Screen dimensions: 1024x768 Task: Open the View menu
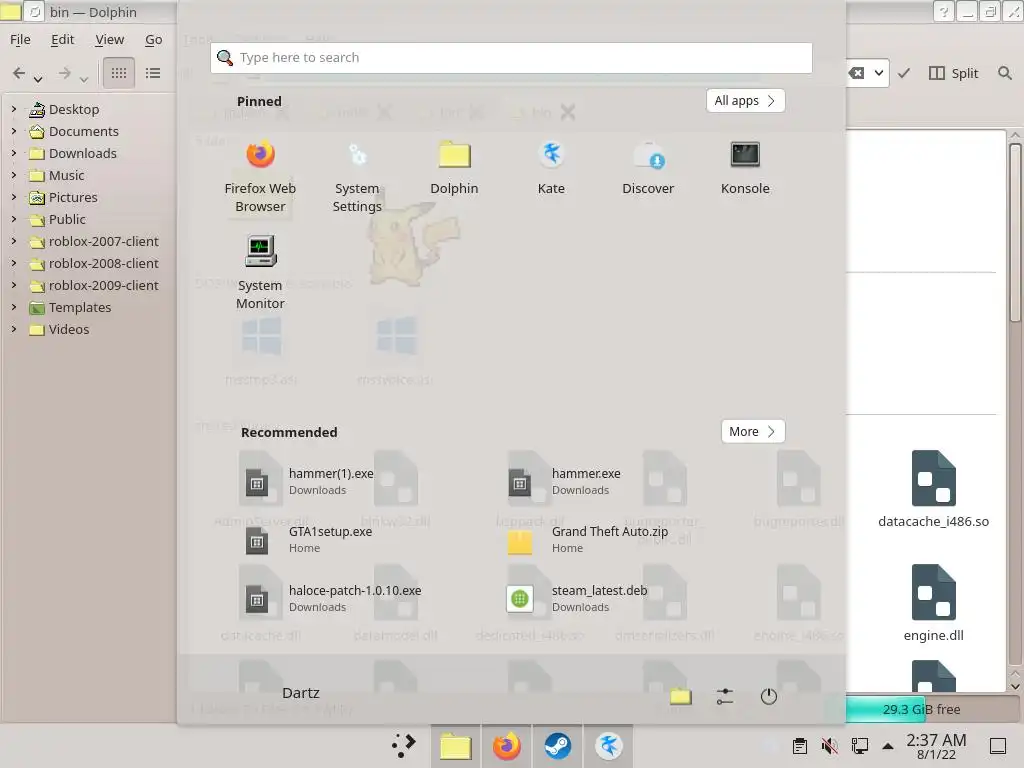click(x=110, y=40)
